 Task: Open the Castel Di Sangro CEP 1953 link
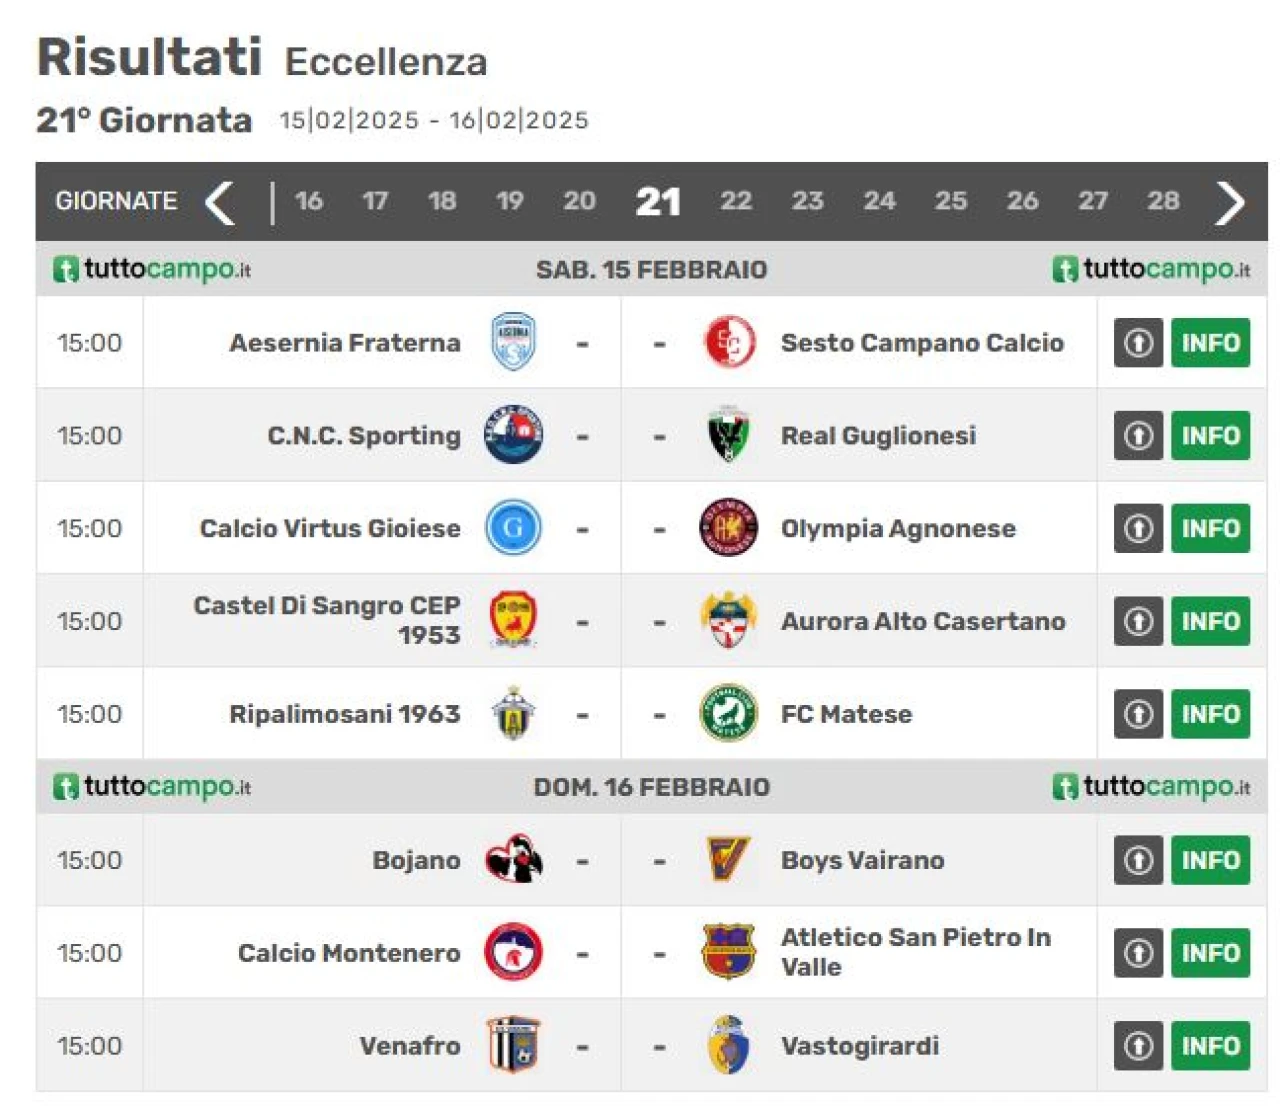point(327,620)
